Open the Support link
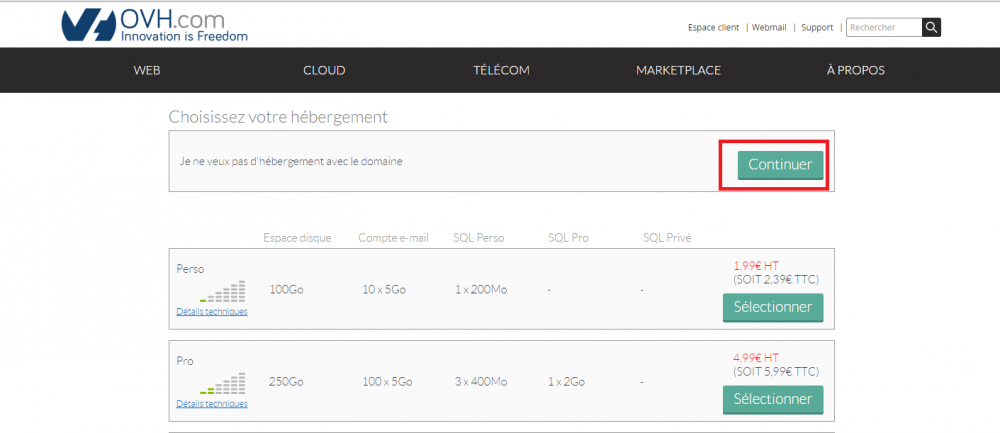The height and width of the screenshot is (433, 1000). (817, 27)
